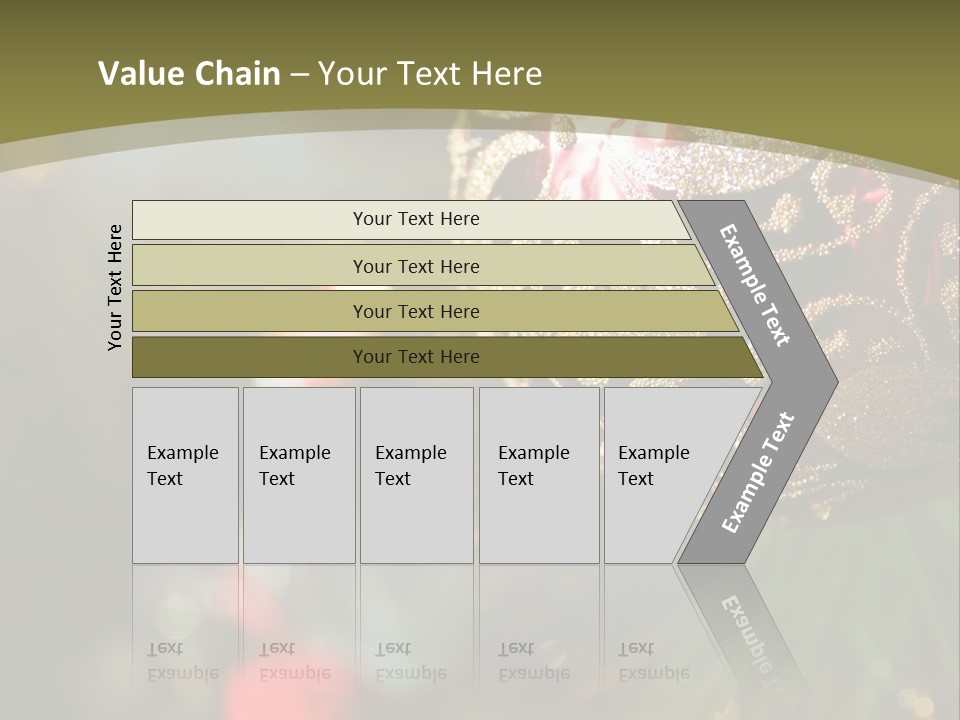
Task: Select the vertical 'Your Text Here' side label
Action: click(x=115, y=288)
